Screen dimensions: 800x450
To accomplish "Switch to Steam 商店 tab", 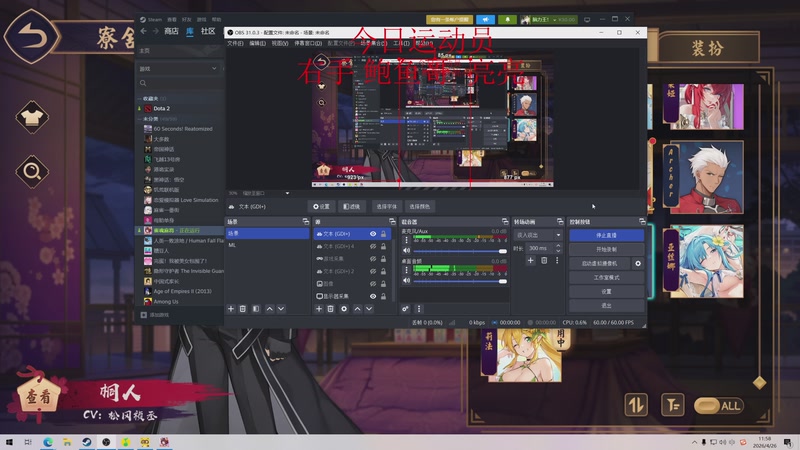I will coord(171,31).
